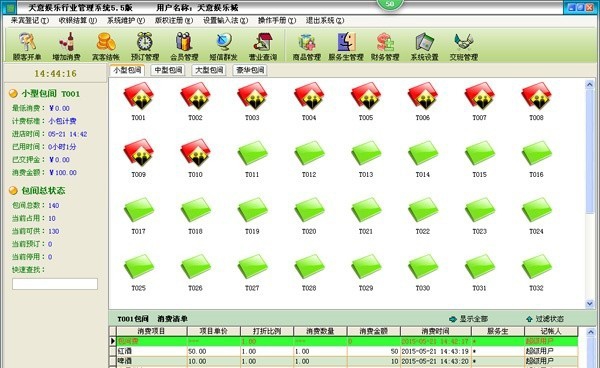Screen dimensions: 600x368
Task: Open 预订管理 clock icon
Action: click(x=145, y=47)
